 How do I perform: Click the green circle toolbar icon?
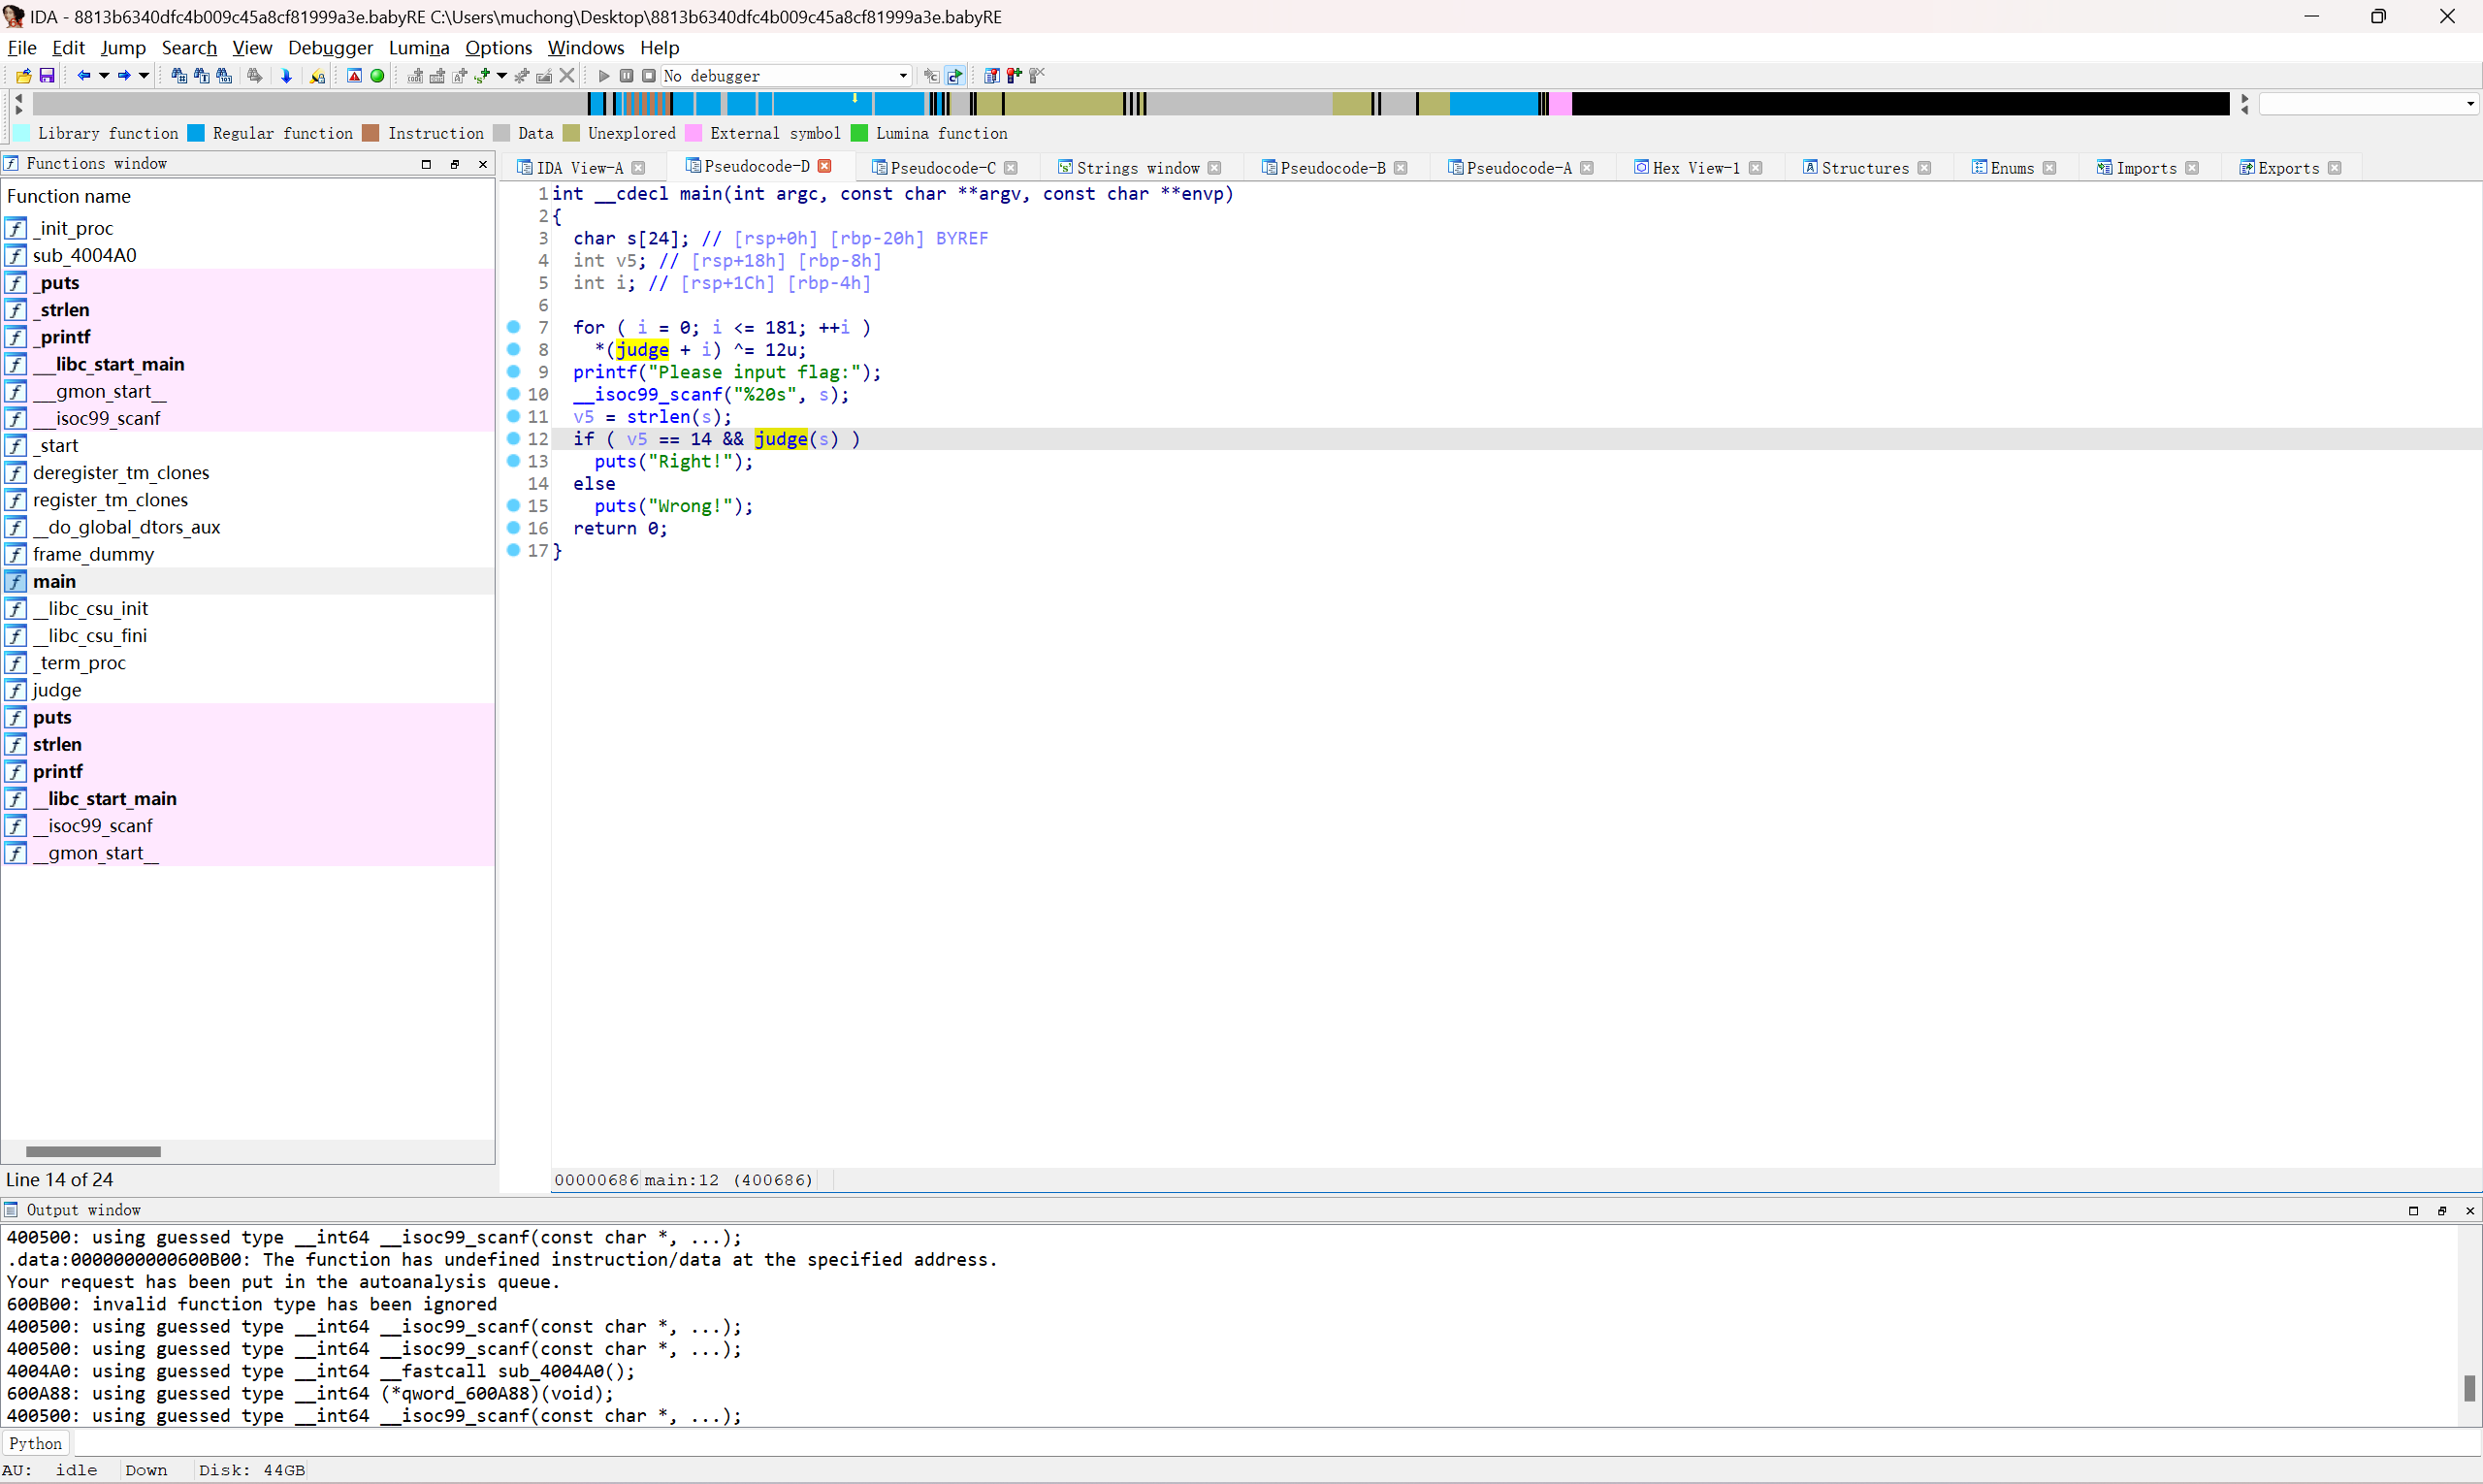pos(377,76)
